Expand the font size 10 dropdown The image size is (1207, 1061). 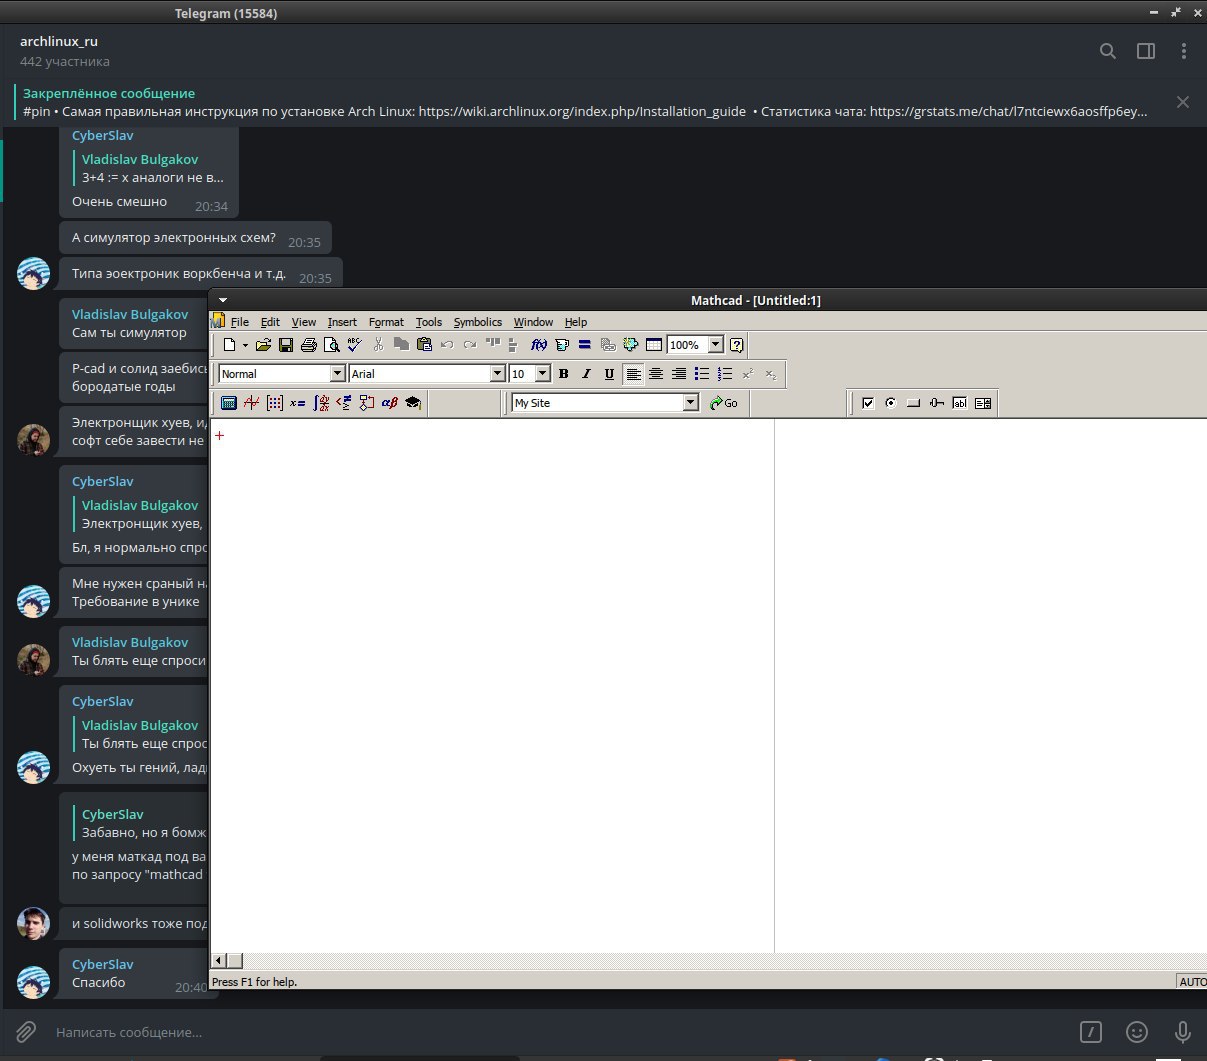click(543, 374)
